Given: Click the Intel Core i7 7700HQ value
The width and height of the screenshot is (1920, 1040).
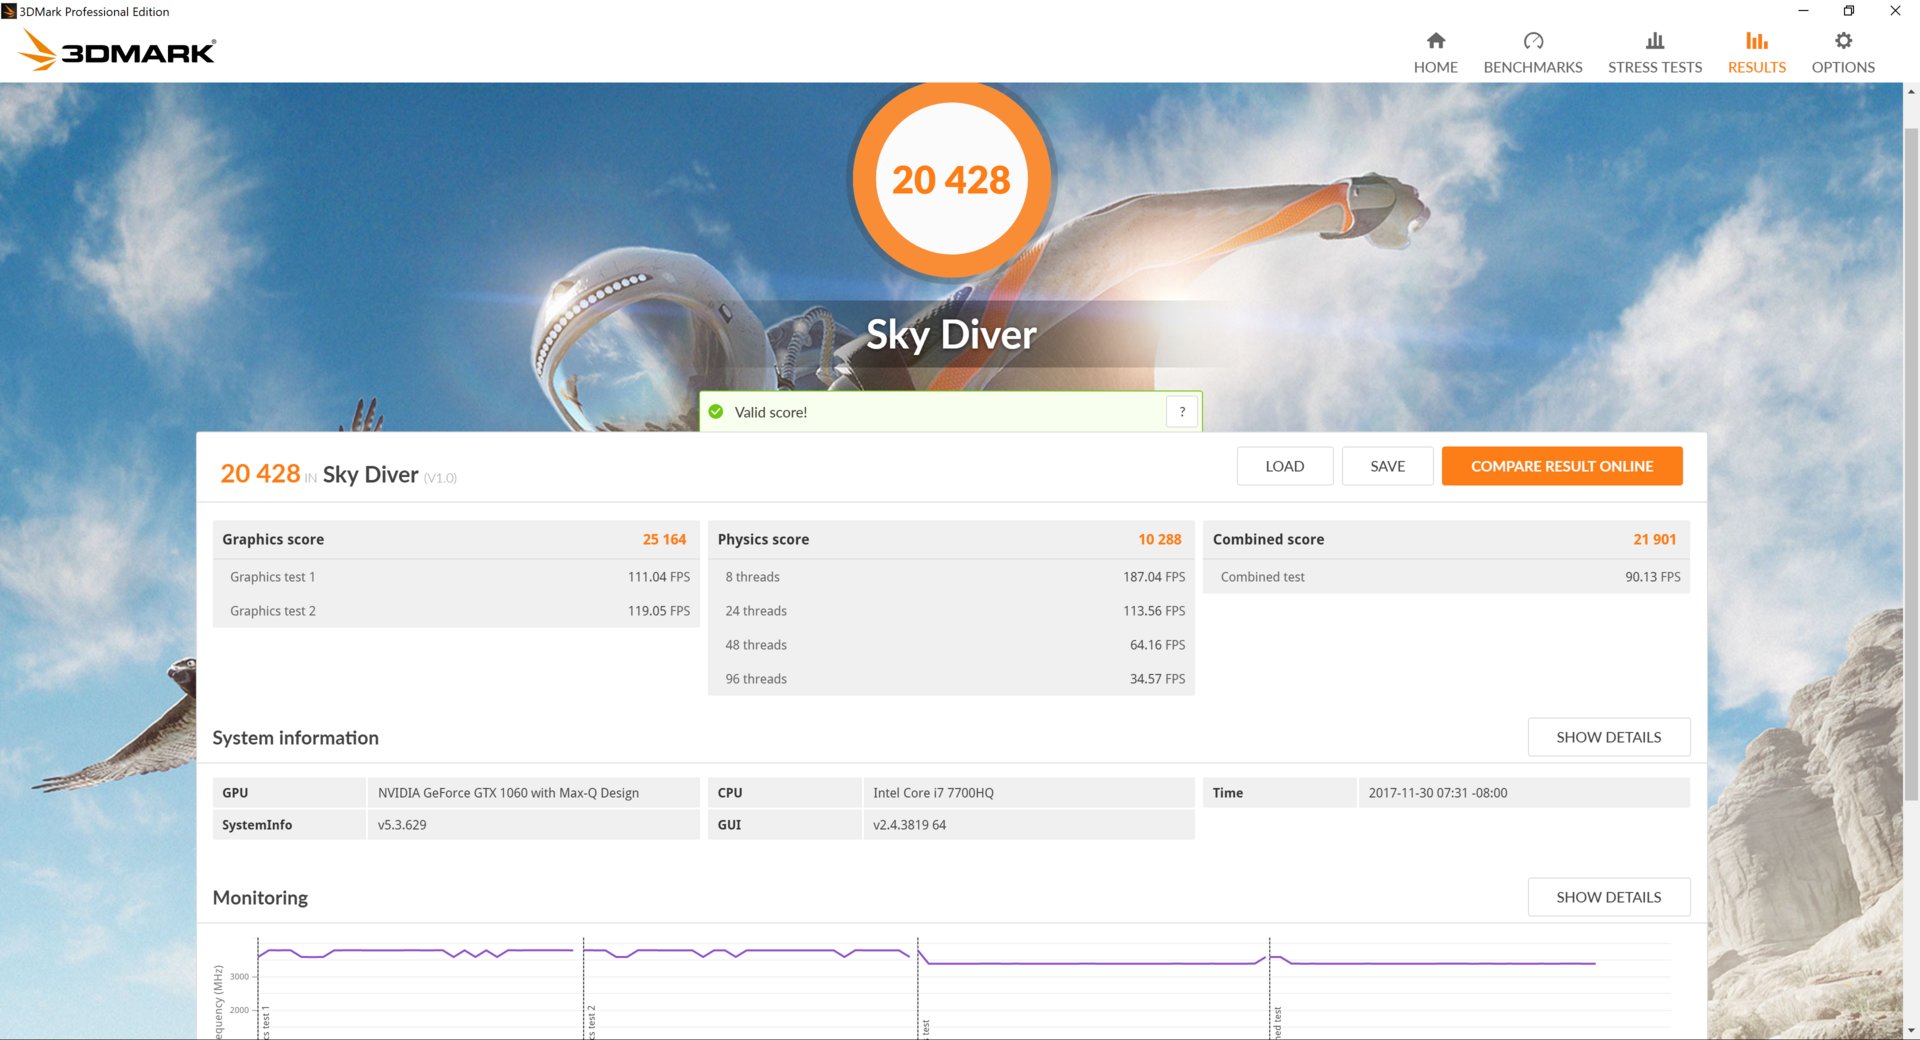Looking at the screenshot, I should click(x=933, y=793).
